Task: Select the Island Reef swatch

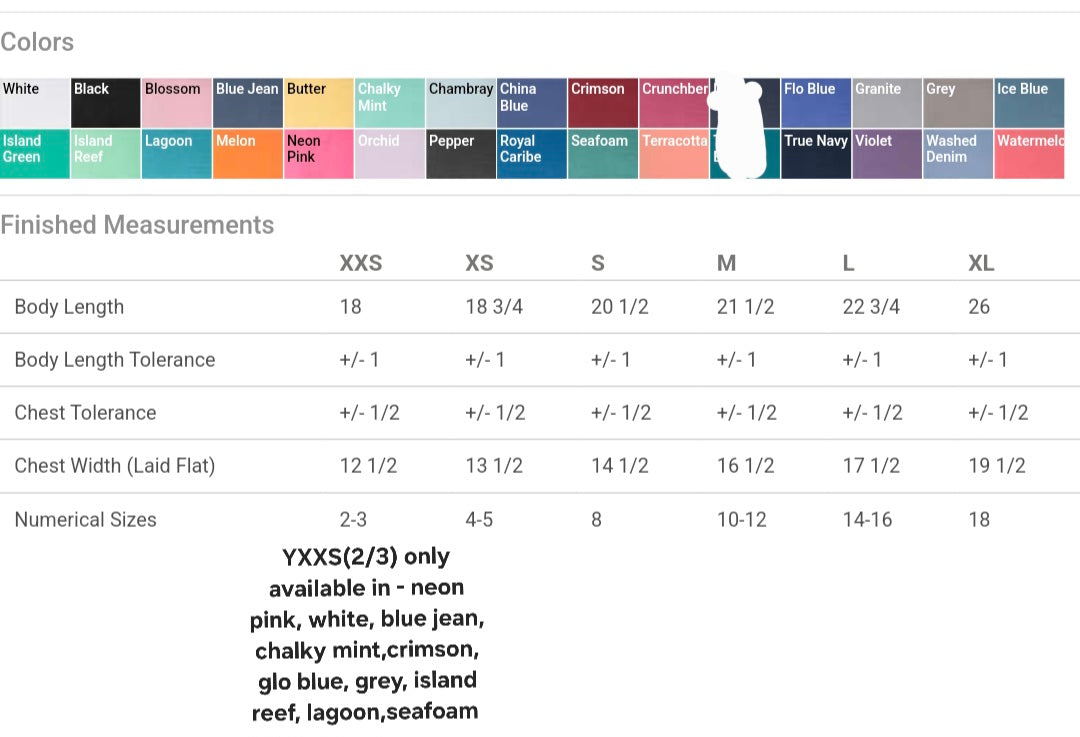Action: point(105,155)
